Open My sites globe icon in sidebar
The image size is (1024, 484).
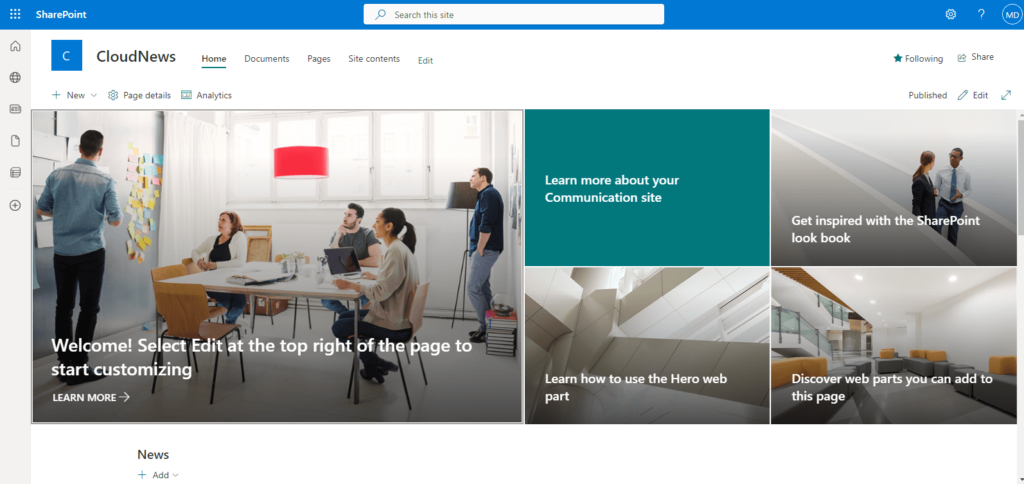point(15,78)
